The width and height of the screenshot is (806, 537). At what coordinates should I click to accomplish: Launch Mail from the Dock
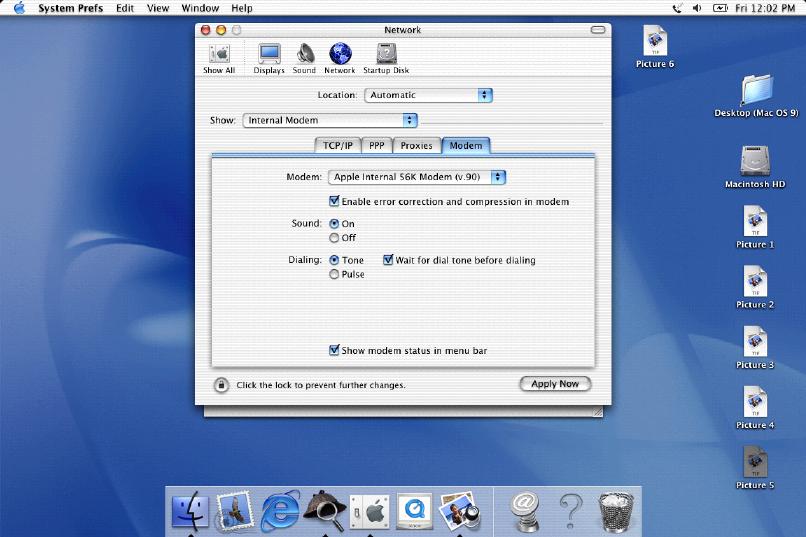(234, 511)
